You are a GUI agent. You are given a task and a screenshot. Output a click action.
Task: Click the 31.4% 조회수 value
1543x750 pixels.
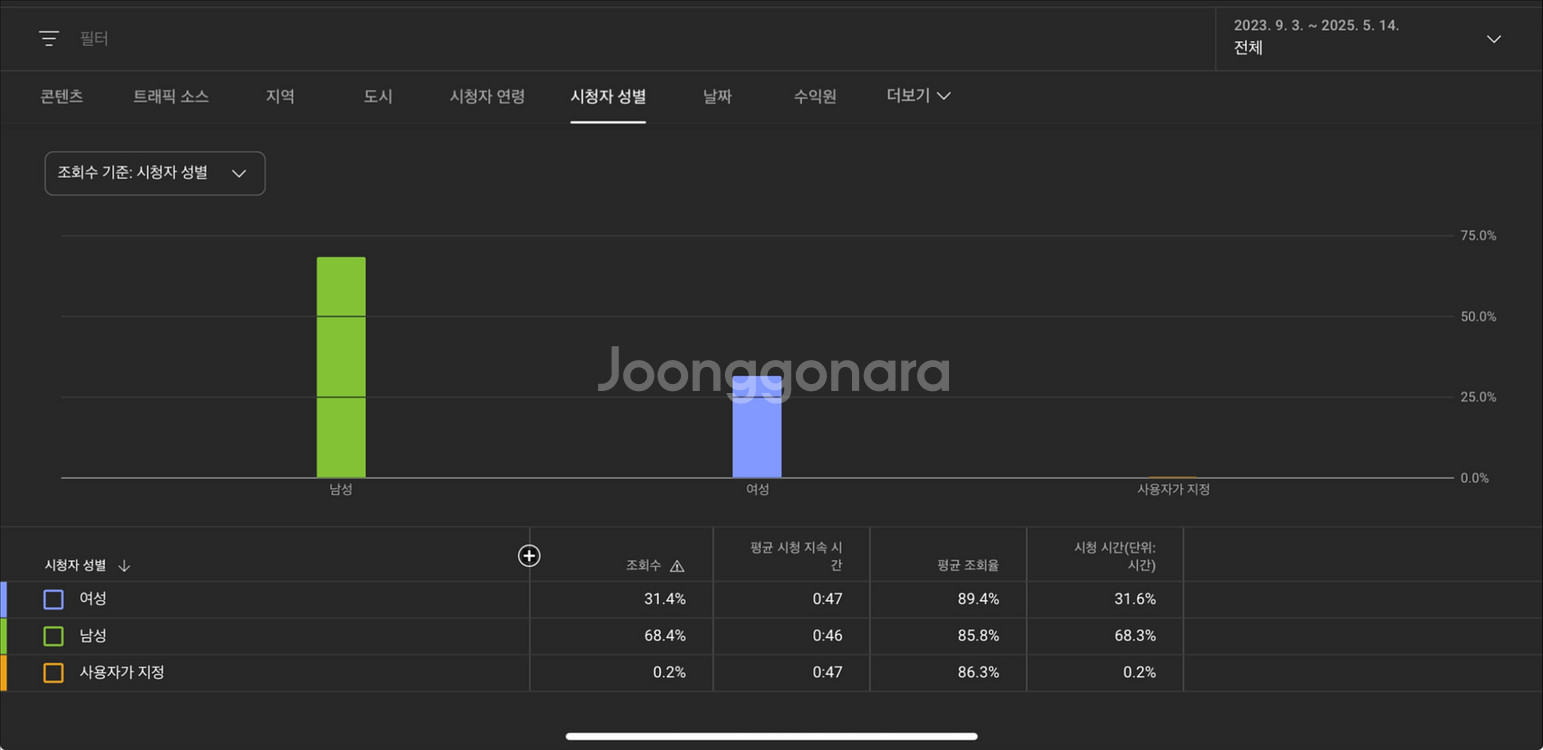pos(665,599)
